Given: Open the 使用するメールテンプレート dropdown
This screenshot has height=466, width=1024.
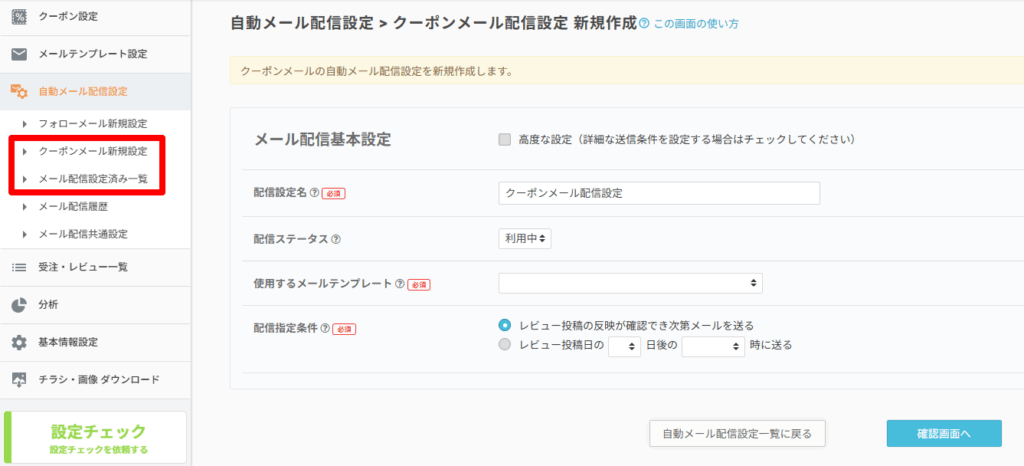Looking at the screenshot, I should [630, 284].
